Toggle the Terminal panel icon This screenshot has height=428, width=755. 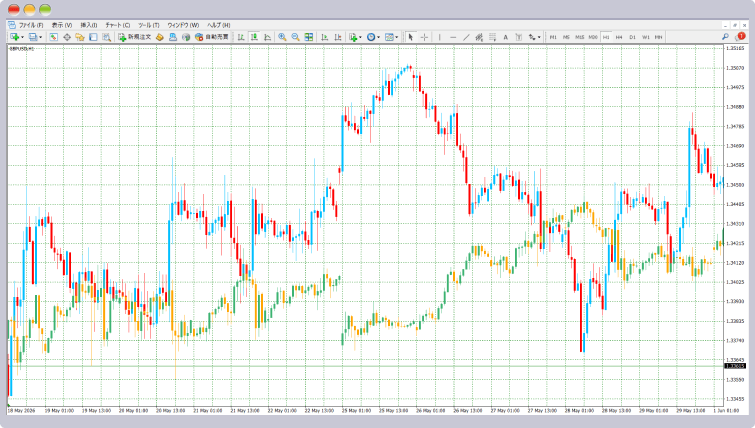point(93,37)
